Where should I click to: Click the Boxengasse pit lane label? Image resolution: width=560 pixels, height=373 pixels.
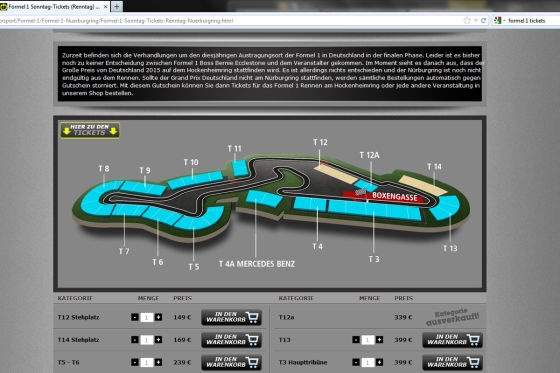tap(395, 197)
